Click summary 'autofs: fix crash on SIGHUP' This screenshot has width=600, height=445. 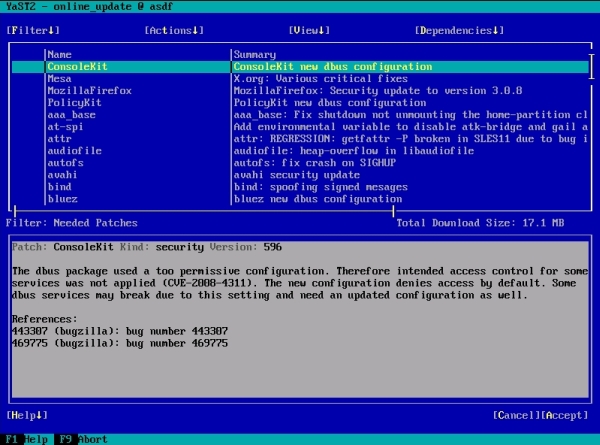(315, 163)
